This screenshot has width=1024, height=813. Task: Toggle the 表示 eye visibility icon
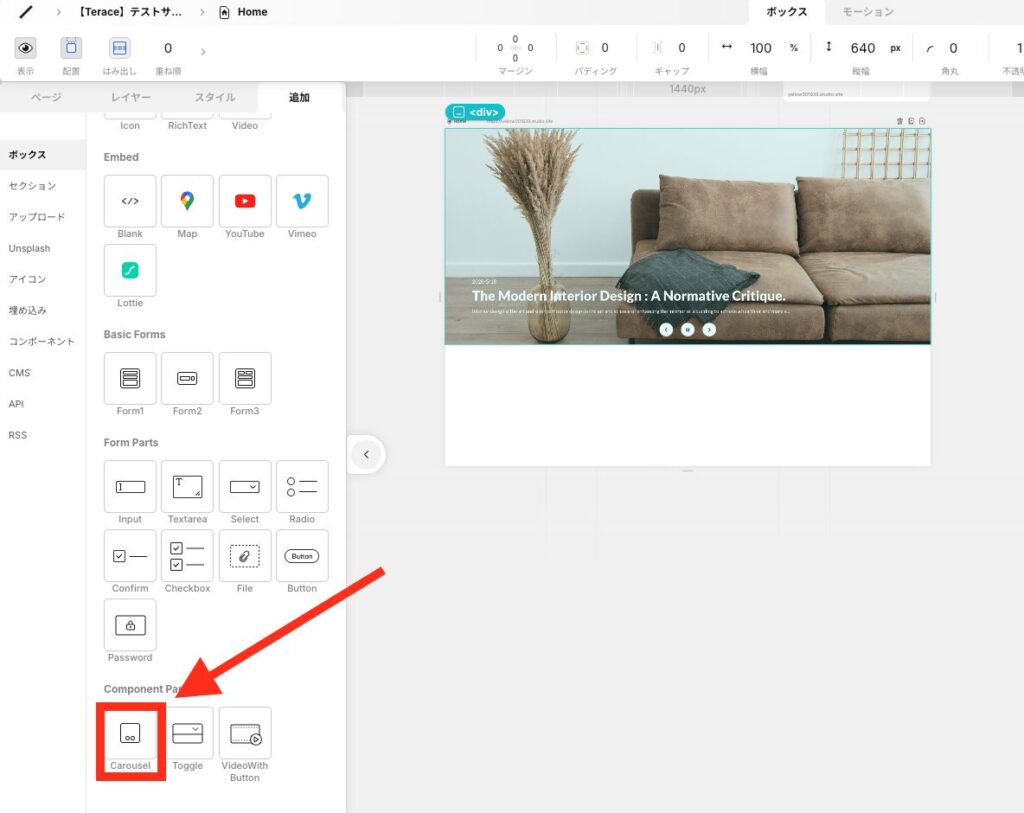click(25, 48)
